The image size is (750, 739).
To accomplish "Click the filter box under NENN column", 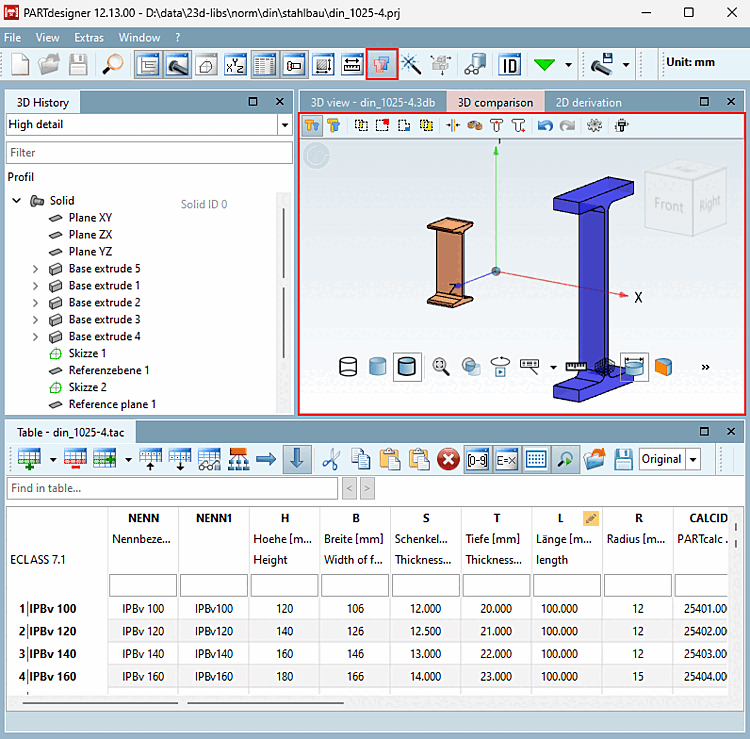I will tap(143, 585).
